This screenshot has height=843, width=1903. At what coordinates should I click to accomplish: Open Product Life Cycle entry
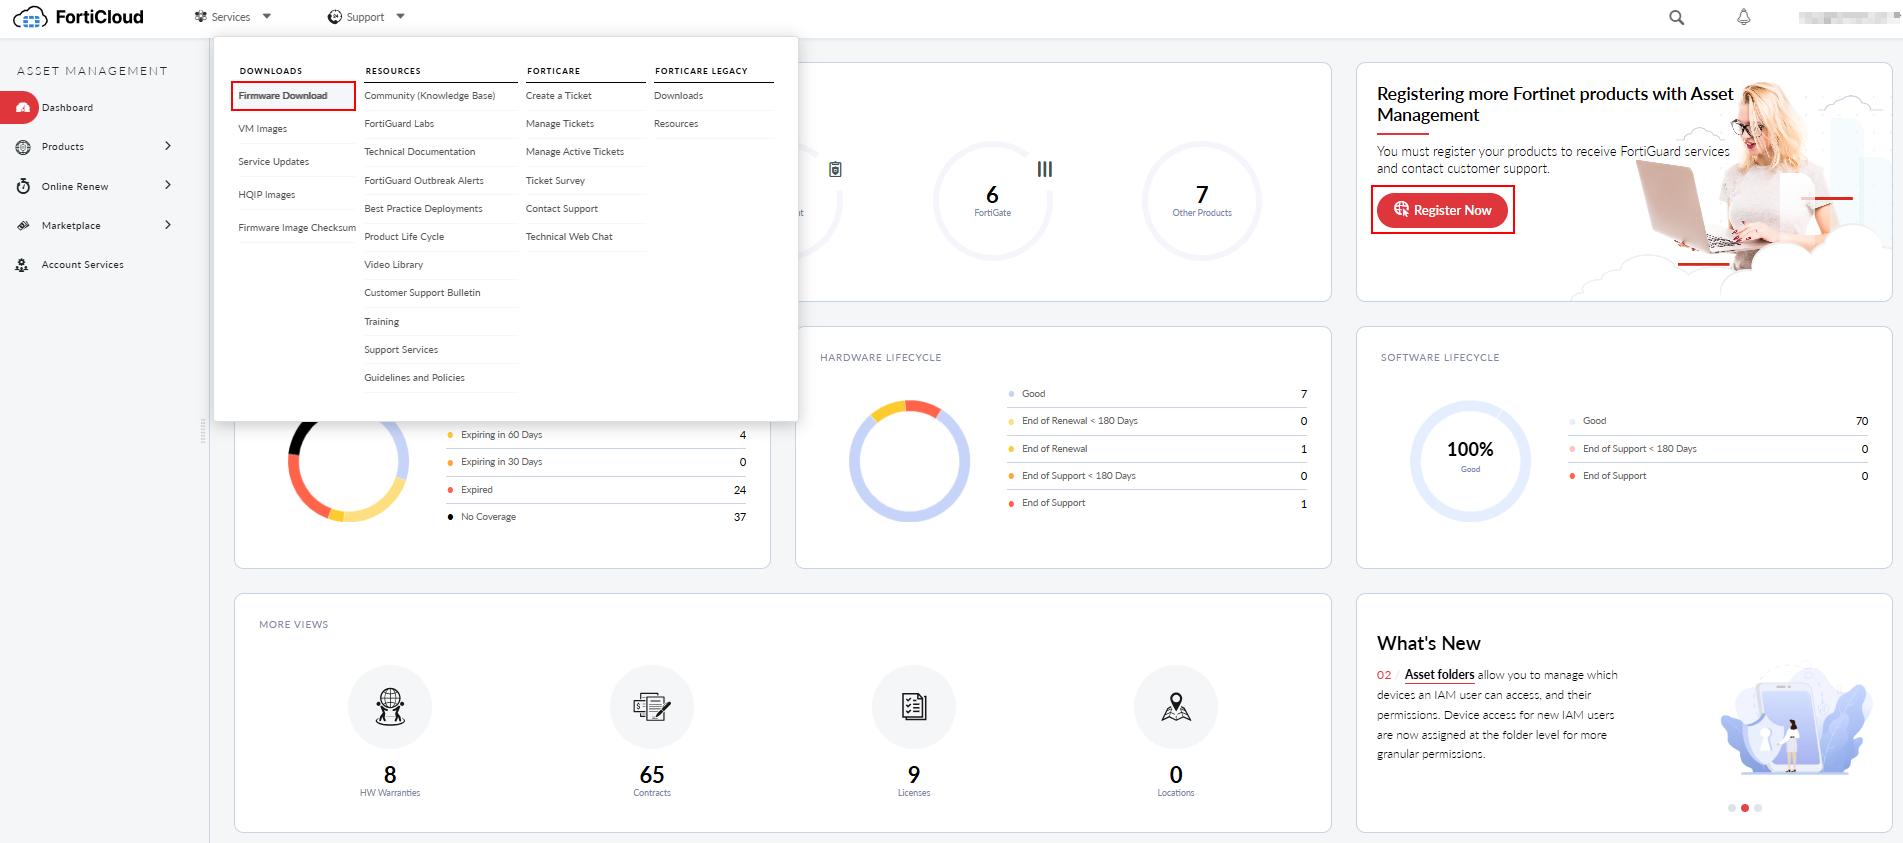404,237
